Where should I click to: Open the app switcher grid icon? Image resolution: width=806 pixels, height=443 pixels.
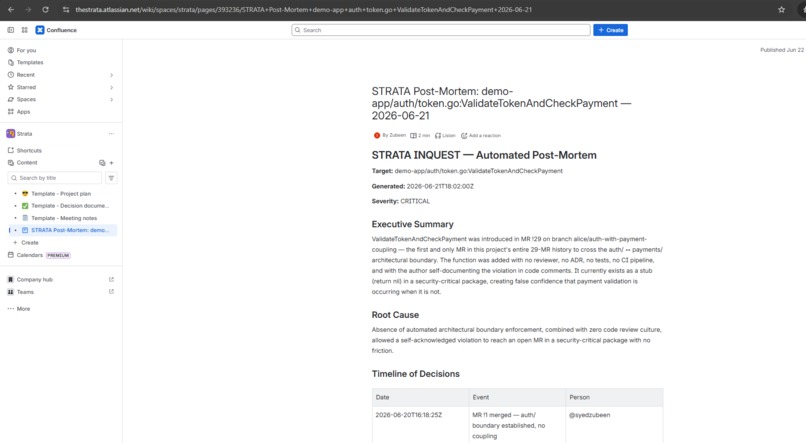click(24, 30)
